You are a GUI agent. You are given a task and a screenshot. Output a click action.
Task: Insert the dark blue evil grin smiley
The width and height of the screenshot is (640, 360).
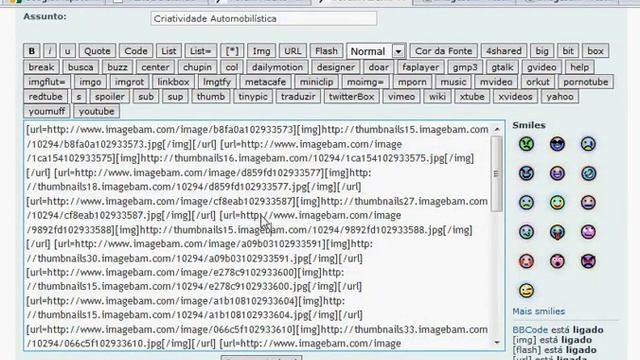(527, 173)
